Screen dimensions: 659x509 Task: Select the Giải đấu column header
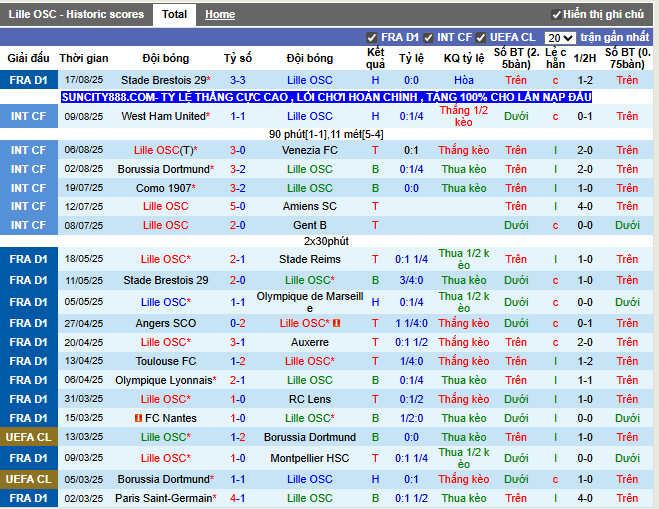click(x=28, y=58)
